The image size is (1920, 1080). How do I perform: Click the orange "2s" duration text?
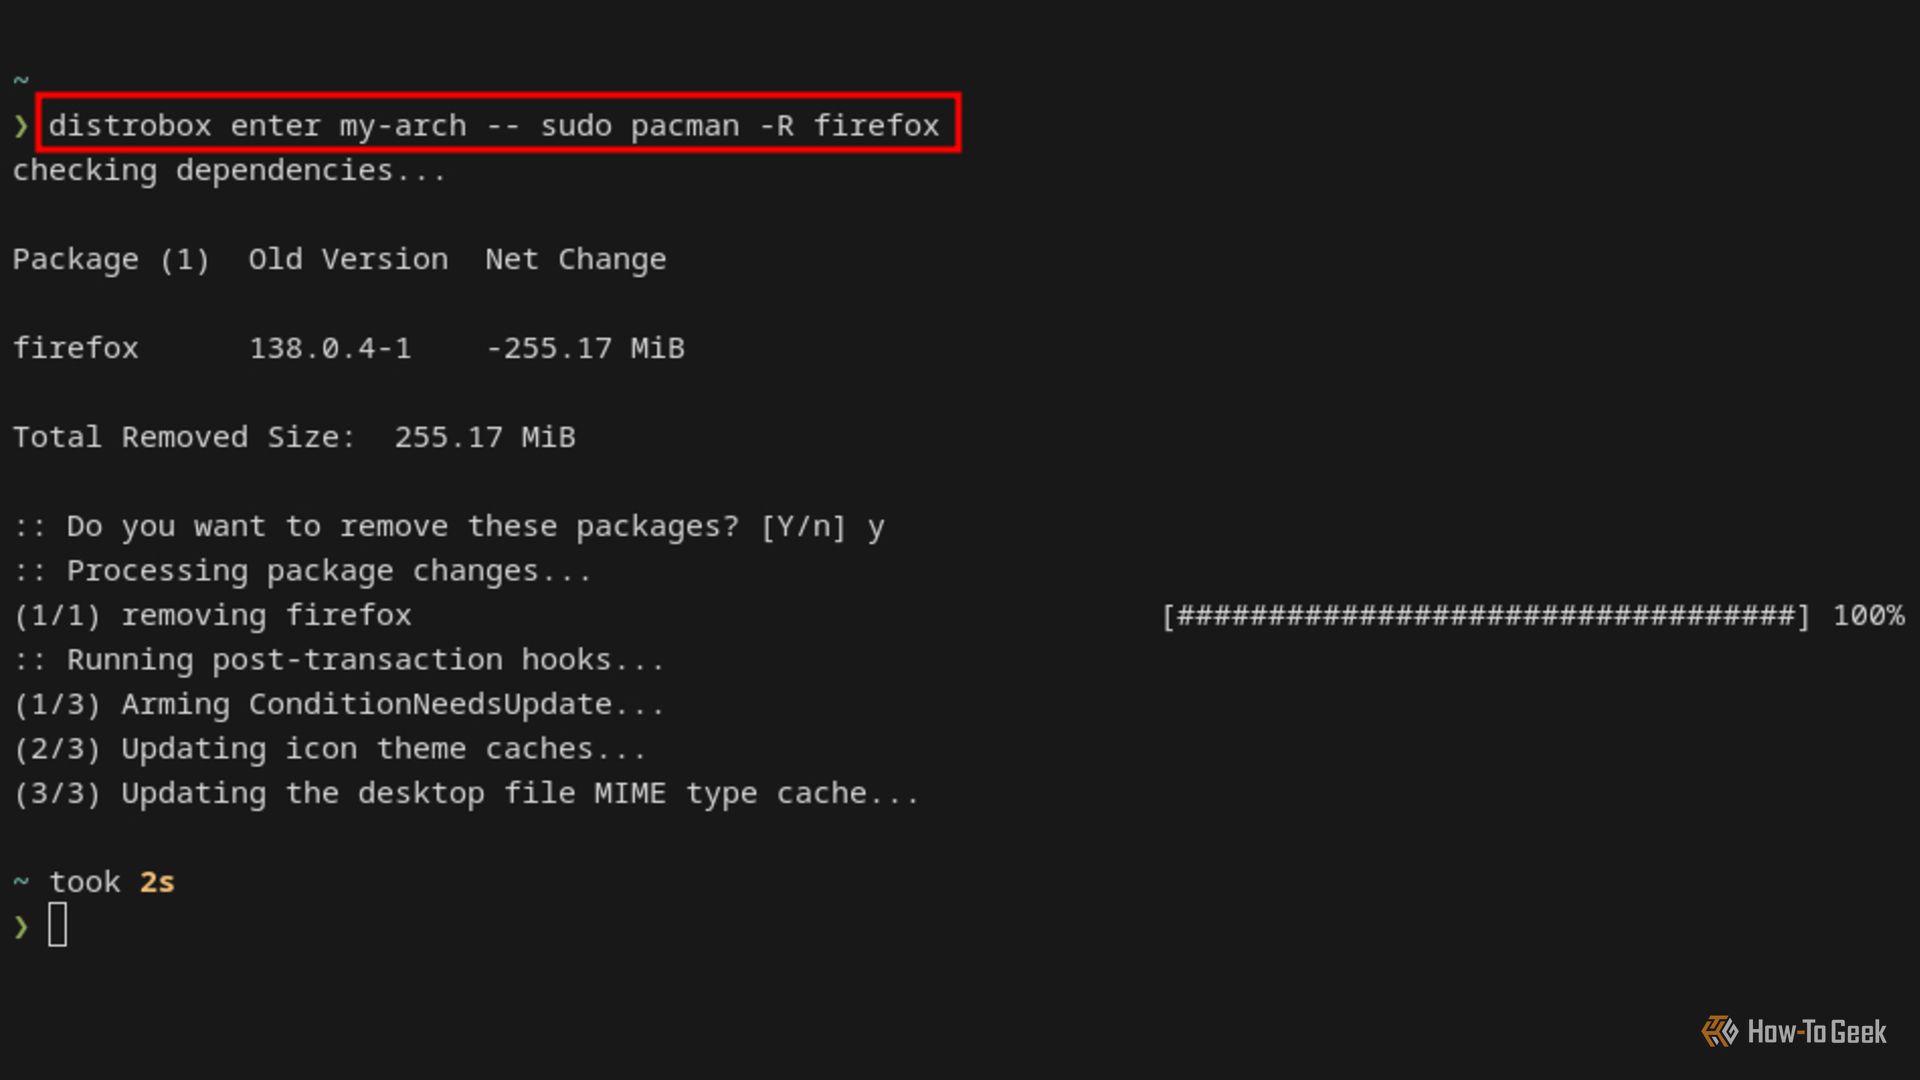pos(157,882)
